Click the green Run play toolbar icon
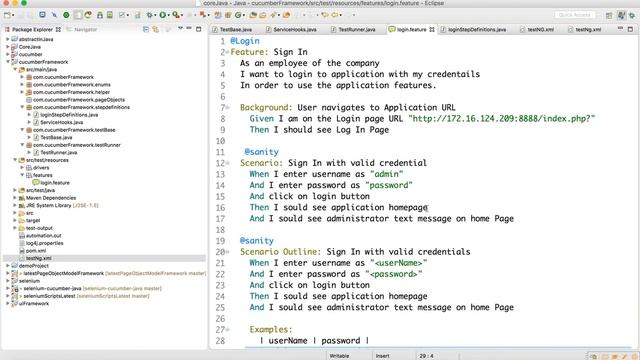Viewport: 640px width, 360px height. pyautogui.click(x=163, y=15)
